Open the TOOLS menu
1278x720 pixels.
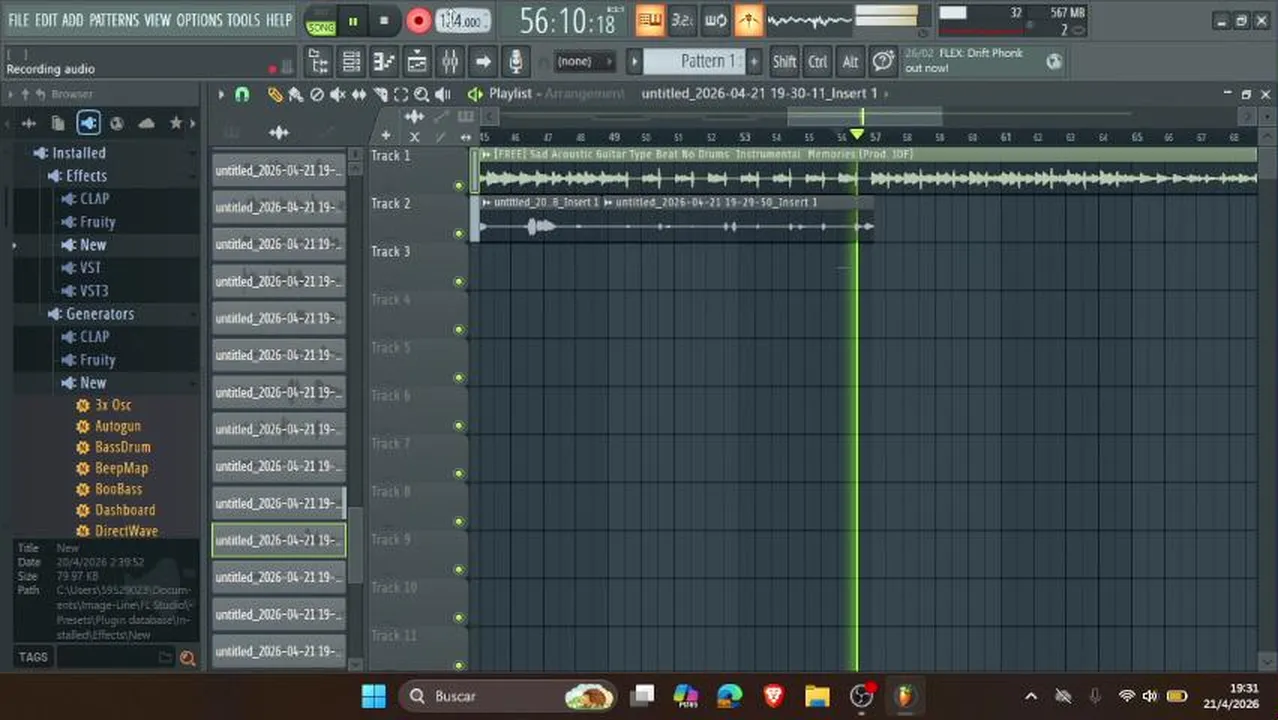click(x=243, y=20)
